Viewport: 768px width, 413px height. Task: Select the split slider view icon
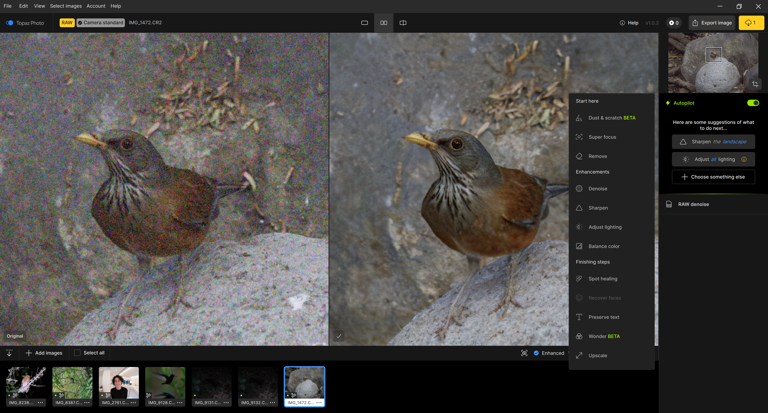403,22
